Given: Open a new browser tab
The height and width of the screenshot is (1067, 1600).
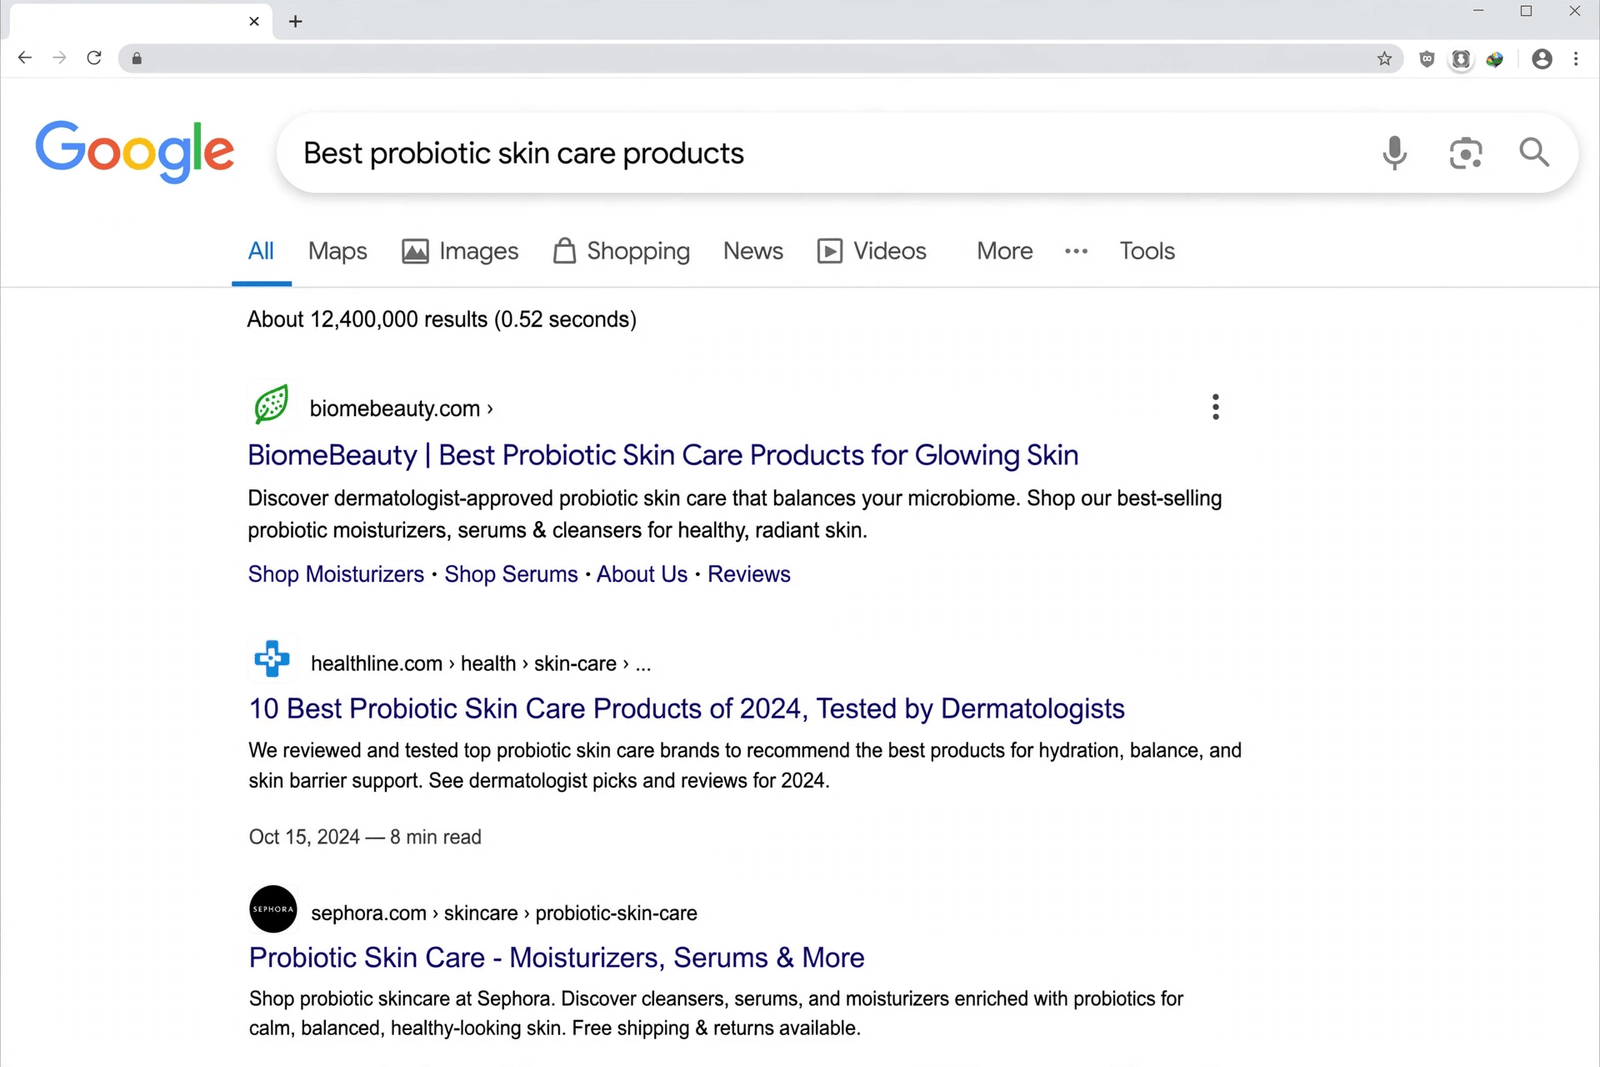Looking at the screenshot, I should pos(295,21).
